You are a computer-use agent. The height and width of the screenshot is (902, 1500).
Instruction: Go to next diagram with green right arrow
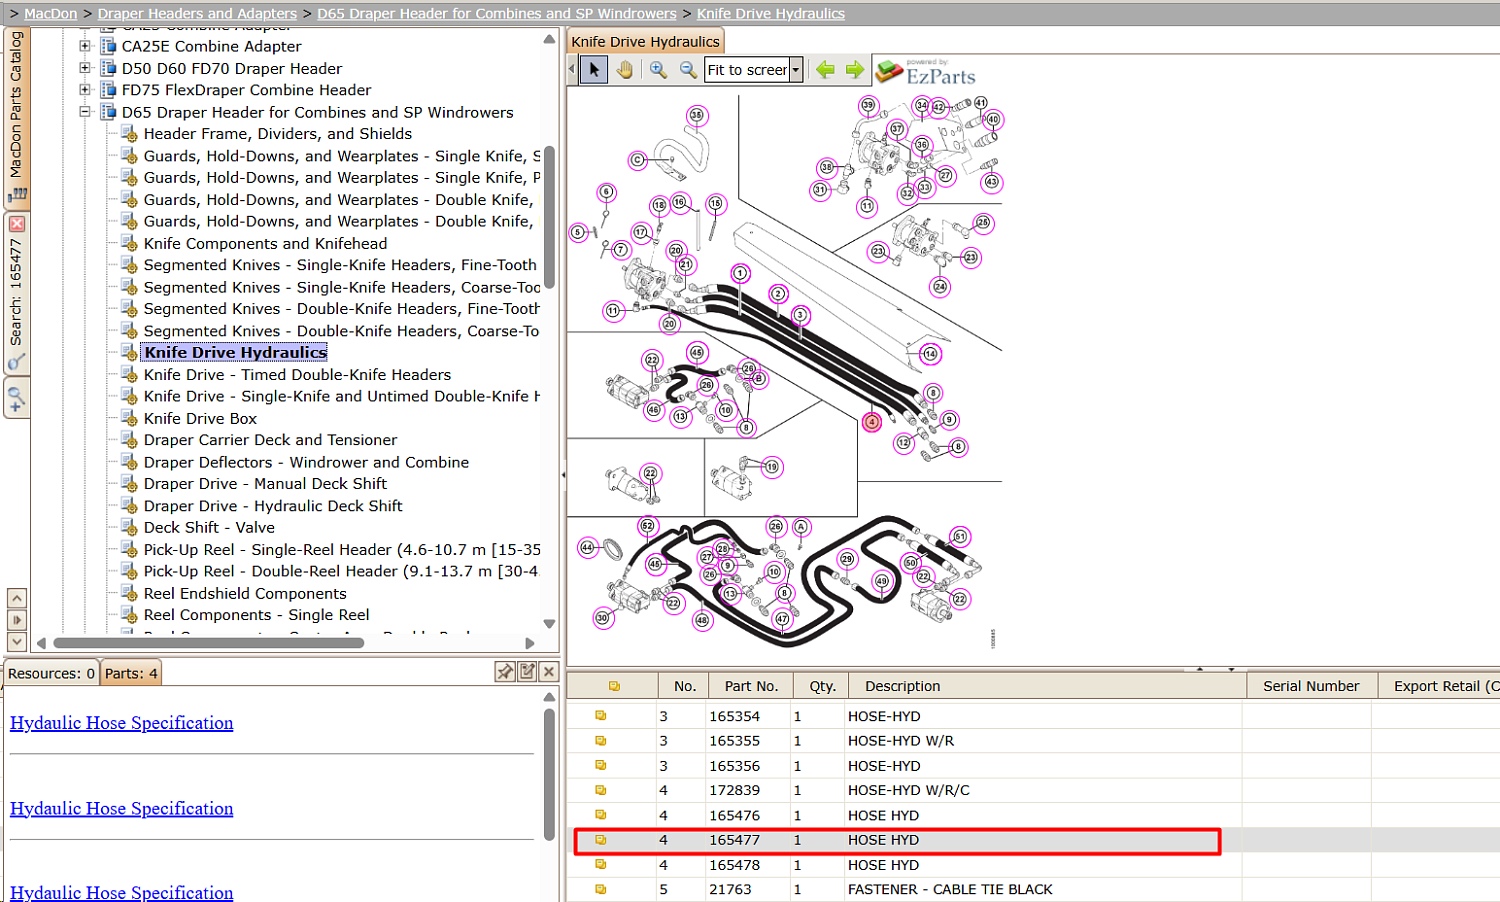click(x=854, y=69)
